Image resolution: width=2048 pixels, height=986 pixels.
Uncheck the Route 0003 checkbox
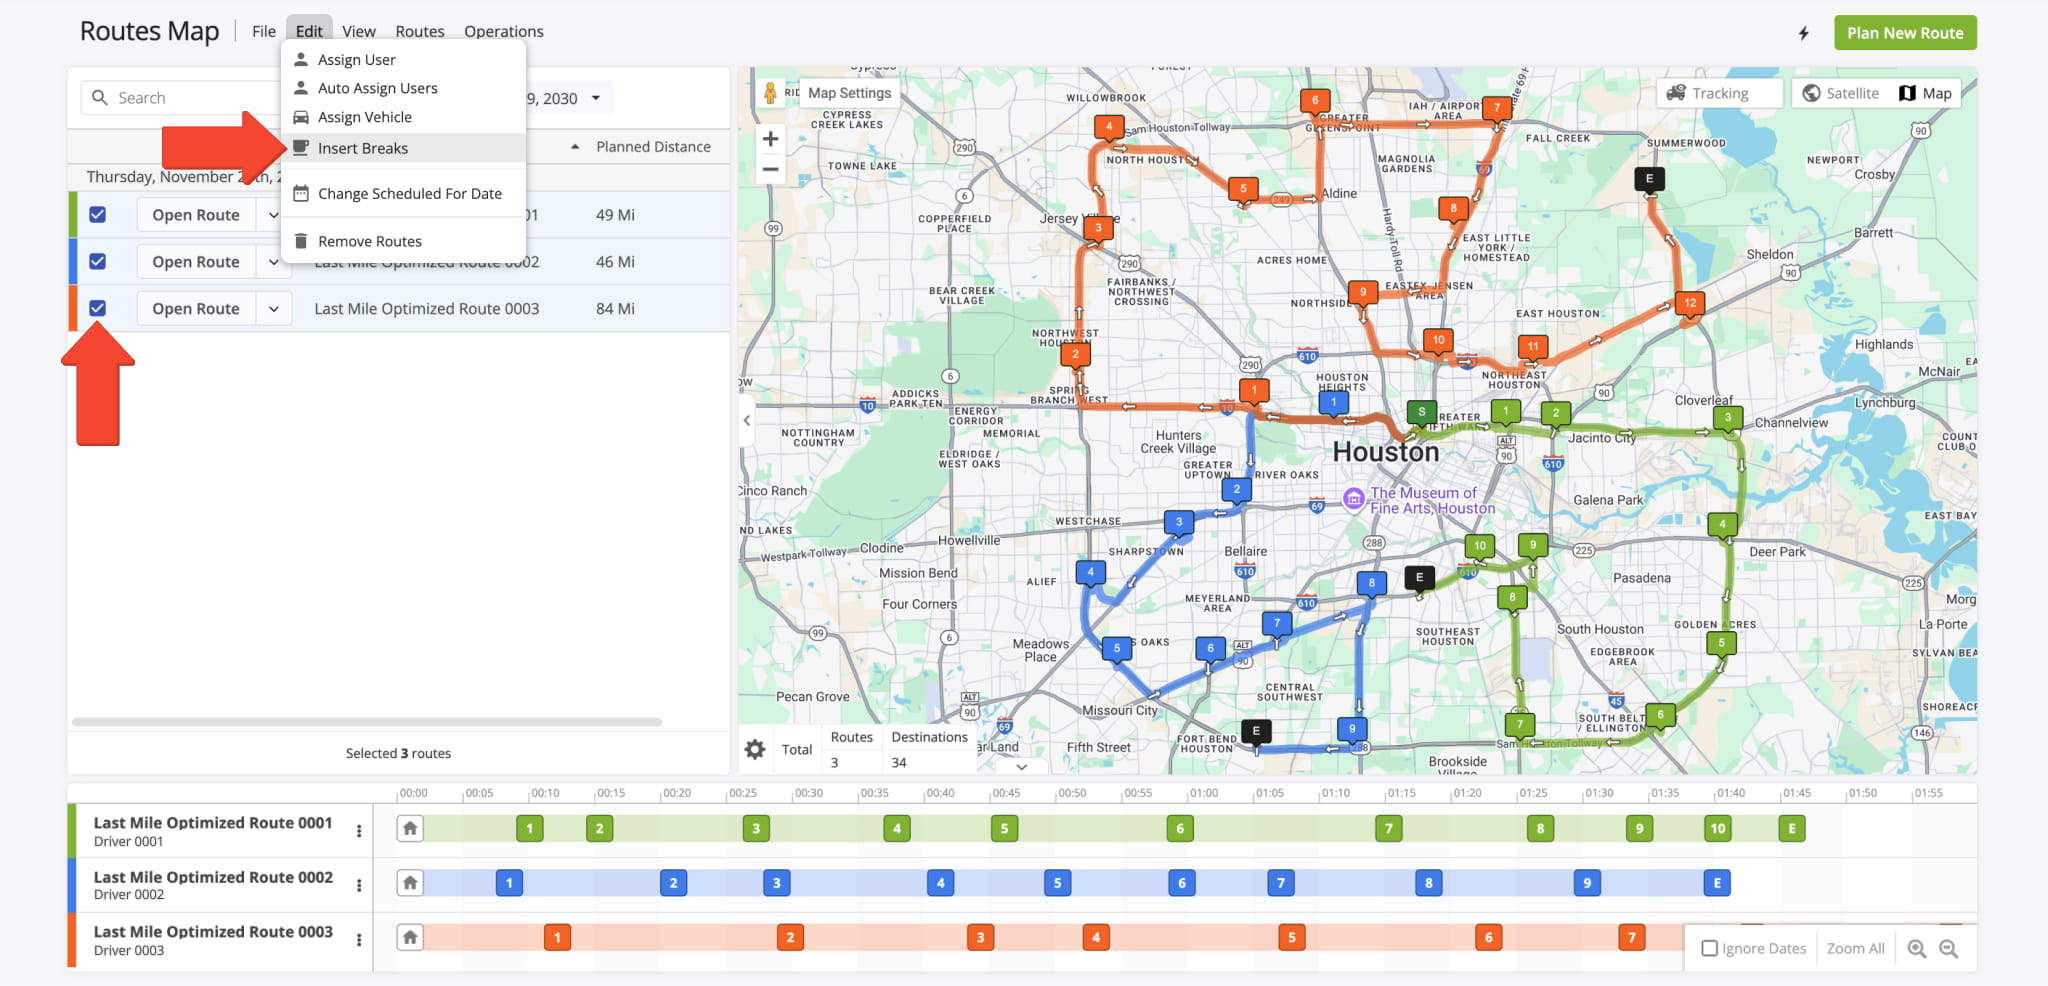pos(98,308)
